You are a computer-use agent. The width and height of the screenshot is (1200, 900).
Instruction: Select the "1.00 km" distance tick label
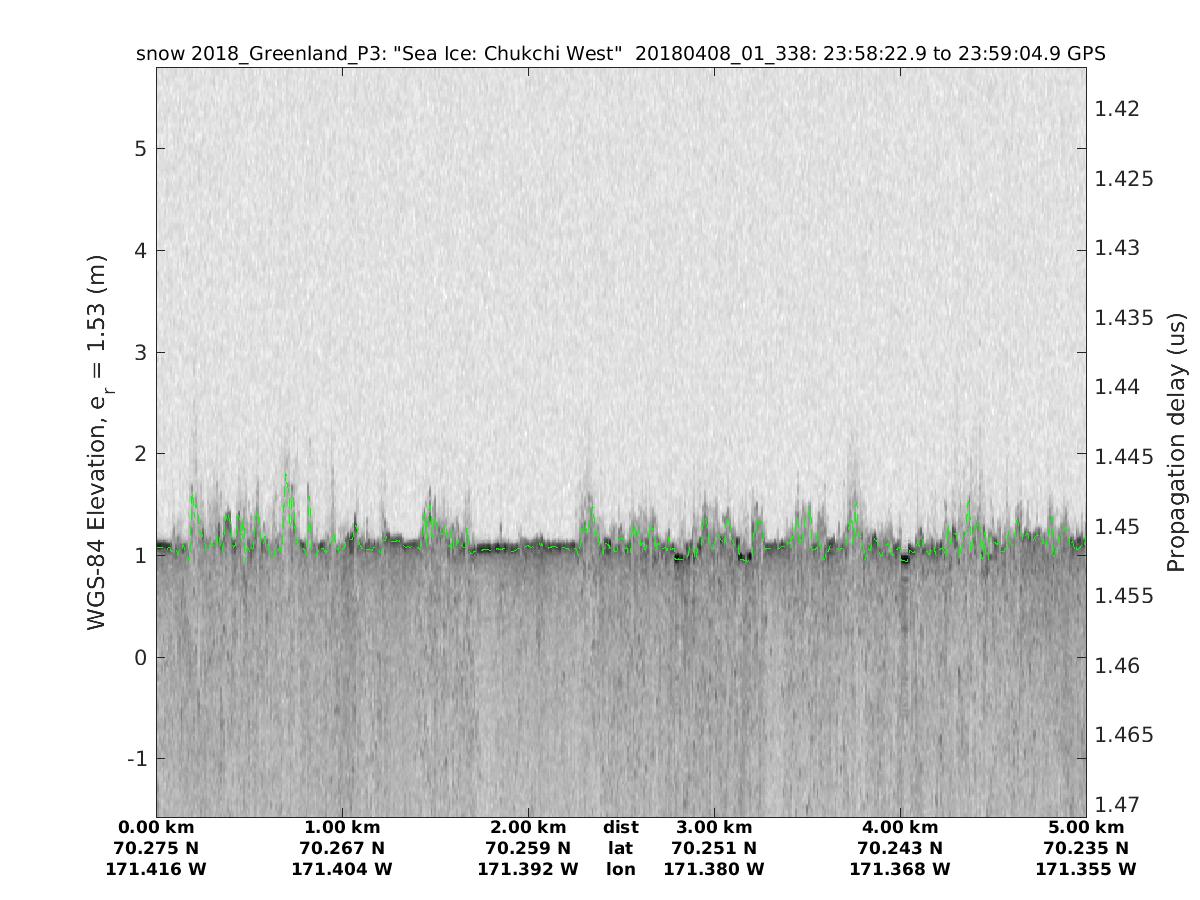[342, 828]
